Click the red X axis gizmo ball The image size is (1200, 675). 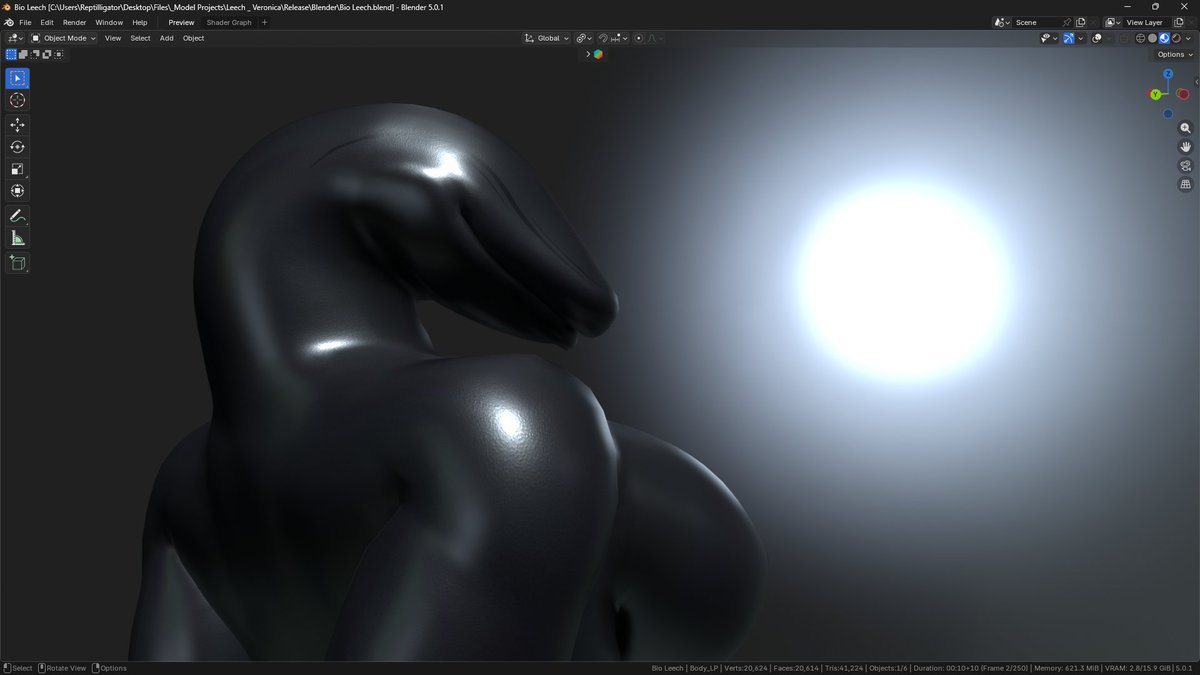tap(1183, 94)
